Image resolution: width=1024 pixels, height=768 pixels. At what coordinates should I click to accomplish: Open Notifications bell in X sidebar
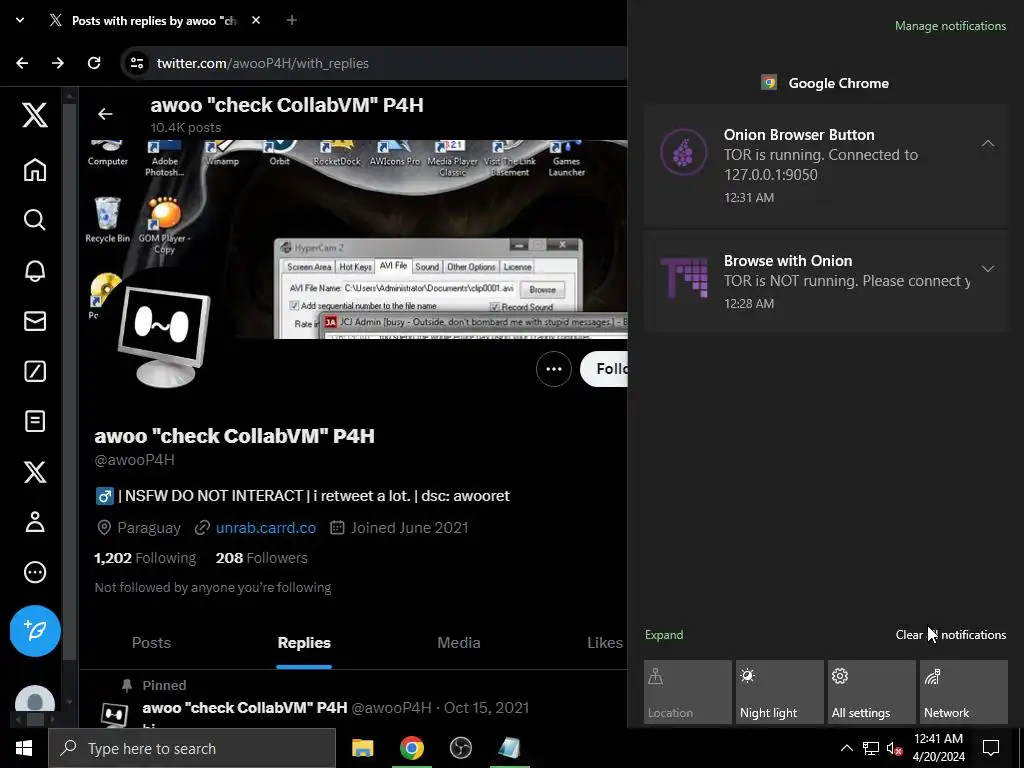[35, 270]
